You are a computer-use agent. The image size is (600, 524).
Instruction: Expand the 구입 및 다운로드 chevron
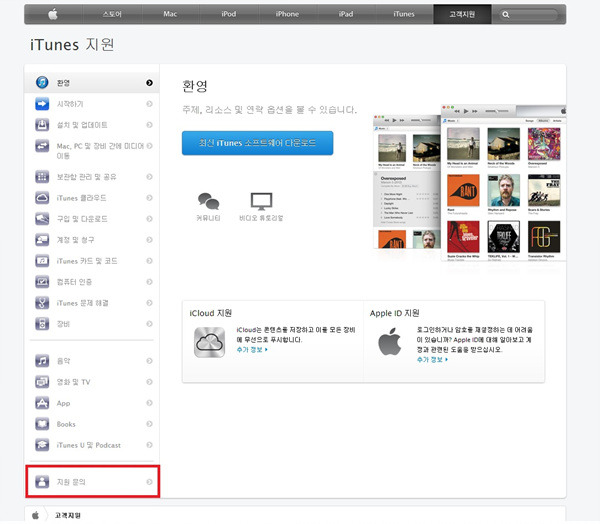tap(149, 219)
